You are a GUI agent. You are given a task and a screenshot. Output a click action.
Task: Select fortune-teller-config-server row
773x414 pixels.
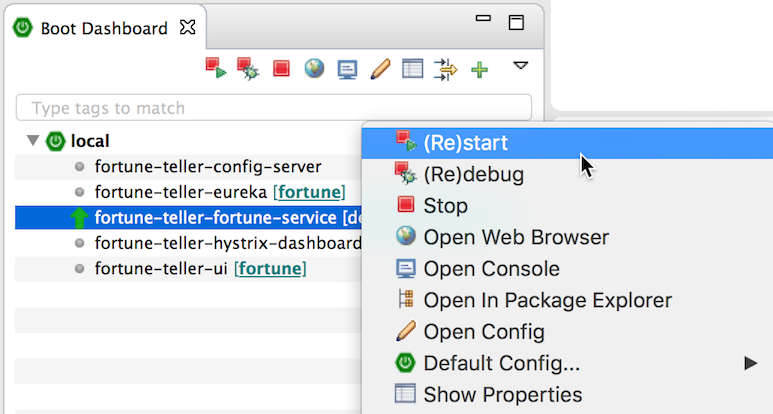coord(188,167)
